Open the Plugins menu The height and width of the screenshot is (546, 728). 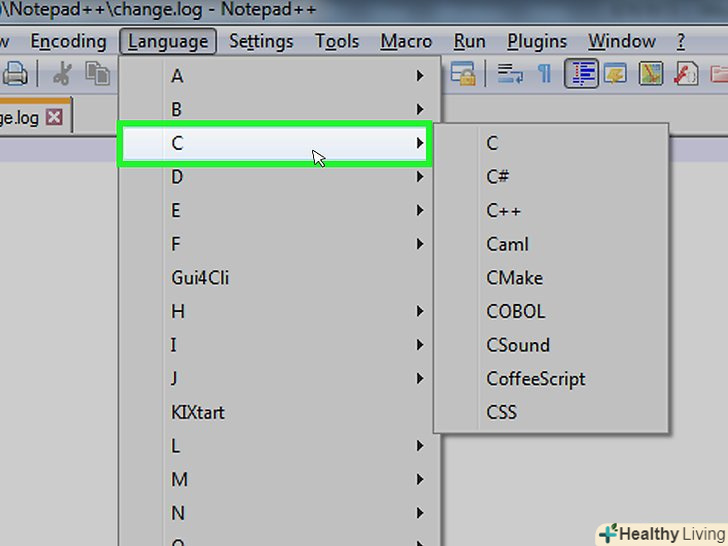click(537, 42)
